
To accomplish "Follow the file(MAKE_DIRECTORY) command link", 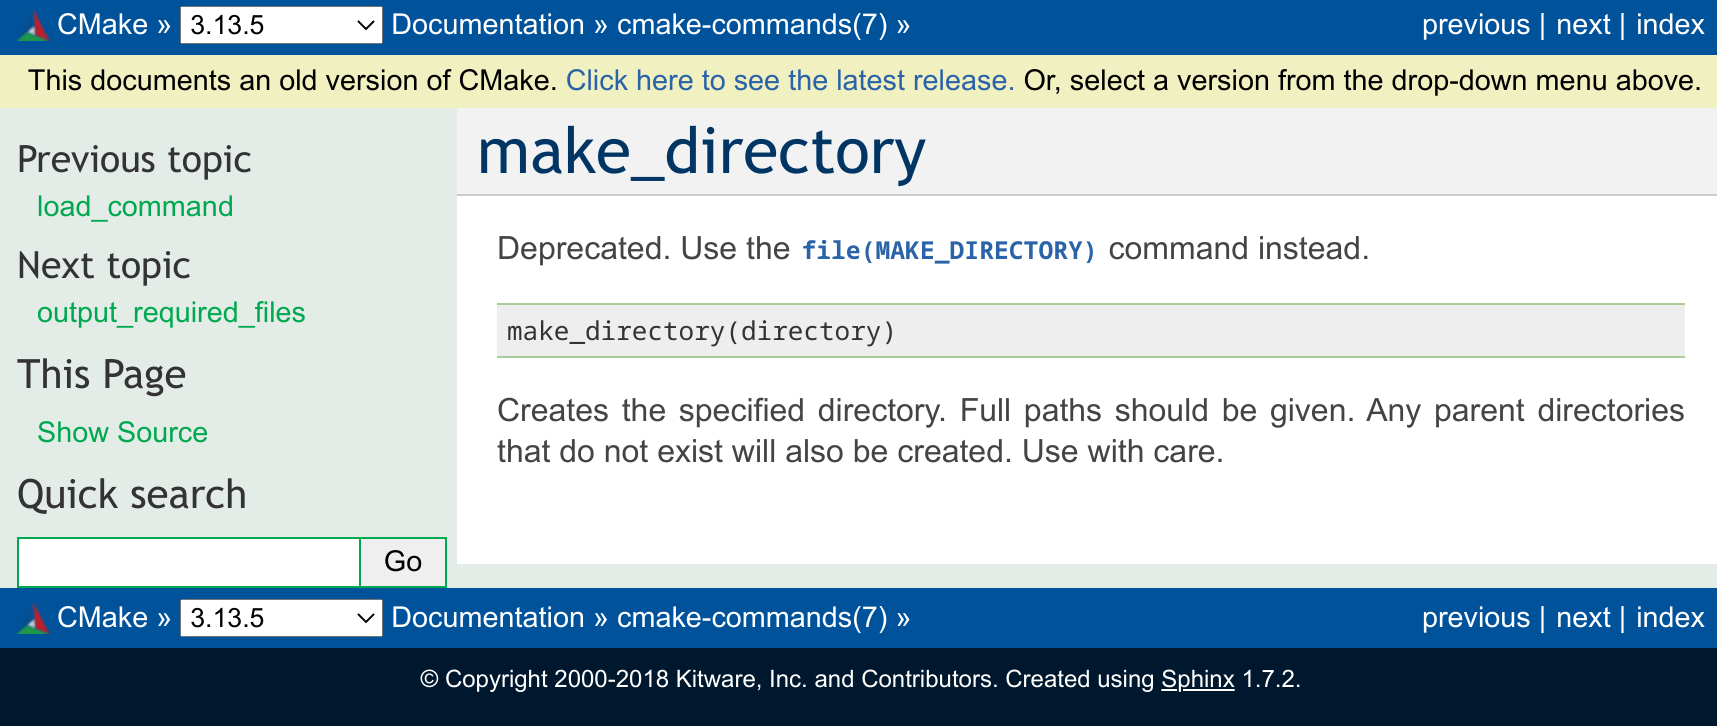I will pos(950,250).
